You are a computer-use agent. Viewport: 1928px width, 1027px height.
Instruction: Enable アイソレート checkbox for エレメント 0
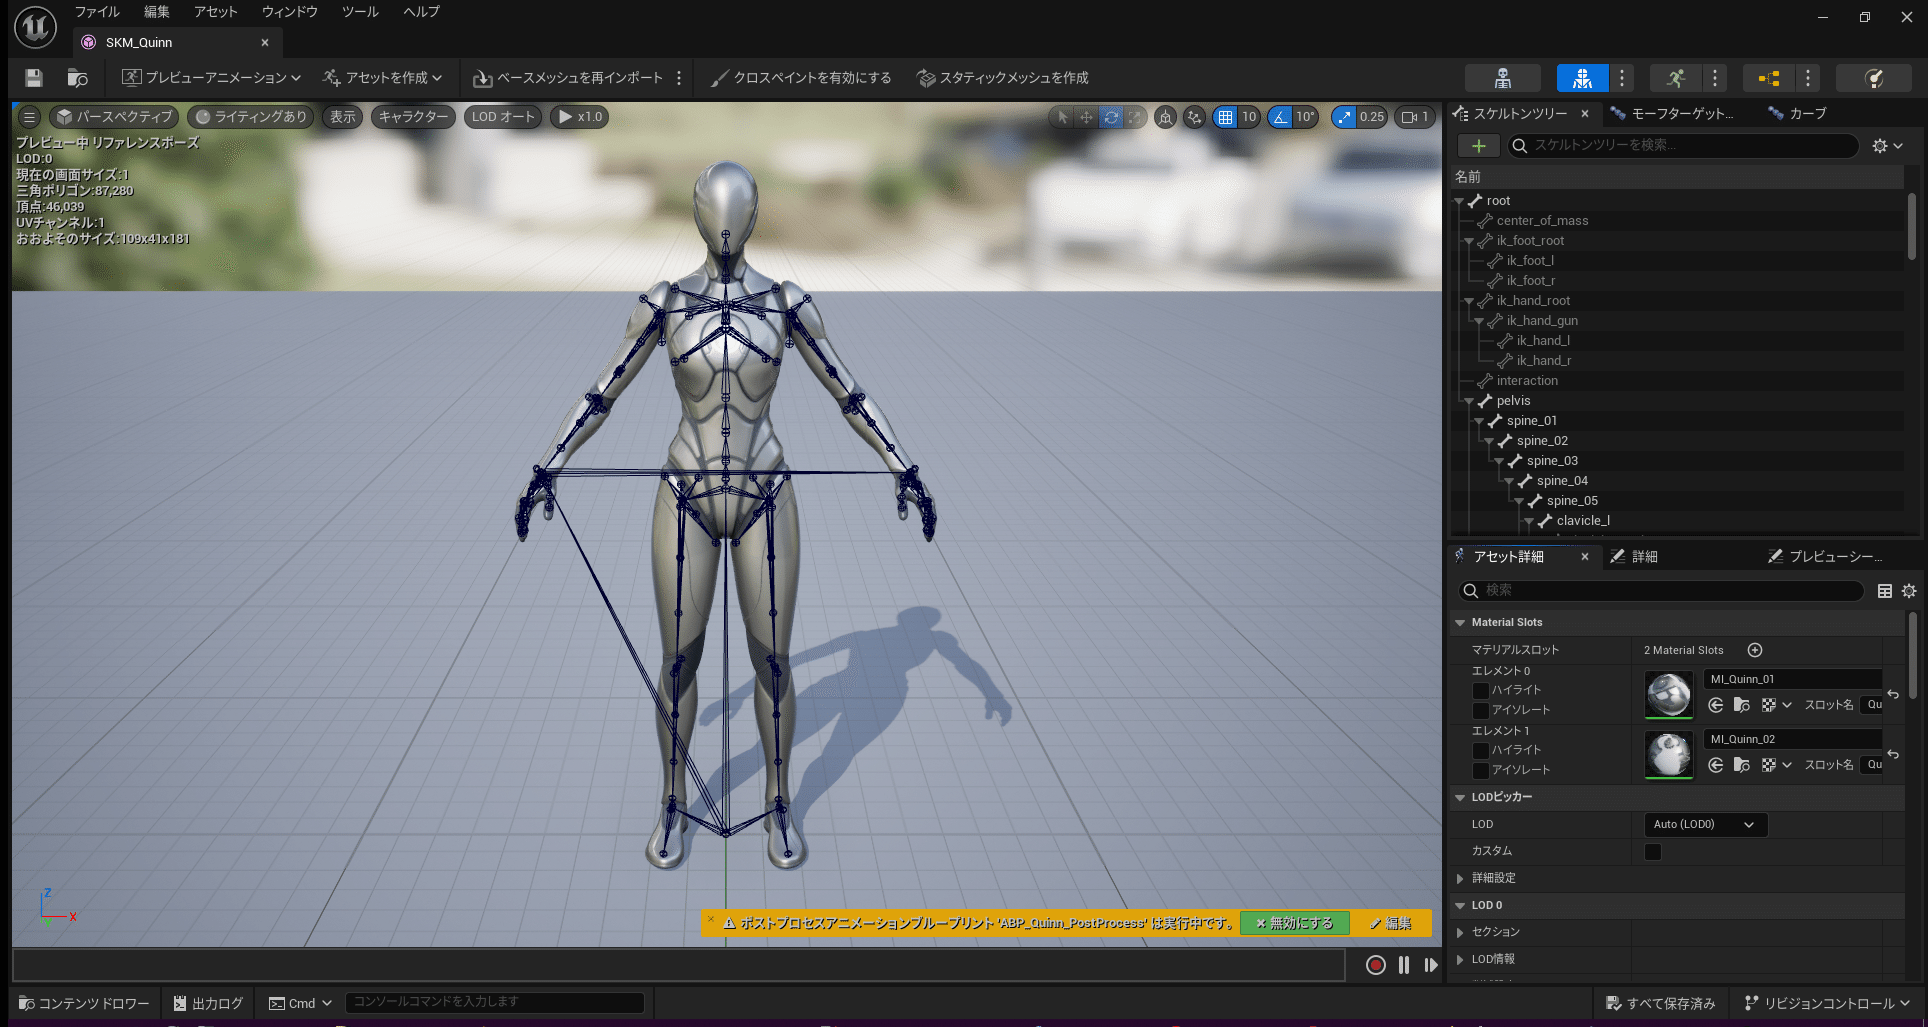pyautogui.click(x=1481, y=711)
